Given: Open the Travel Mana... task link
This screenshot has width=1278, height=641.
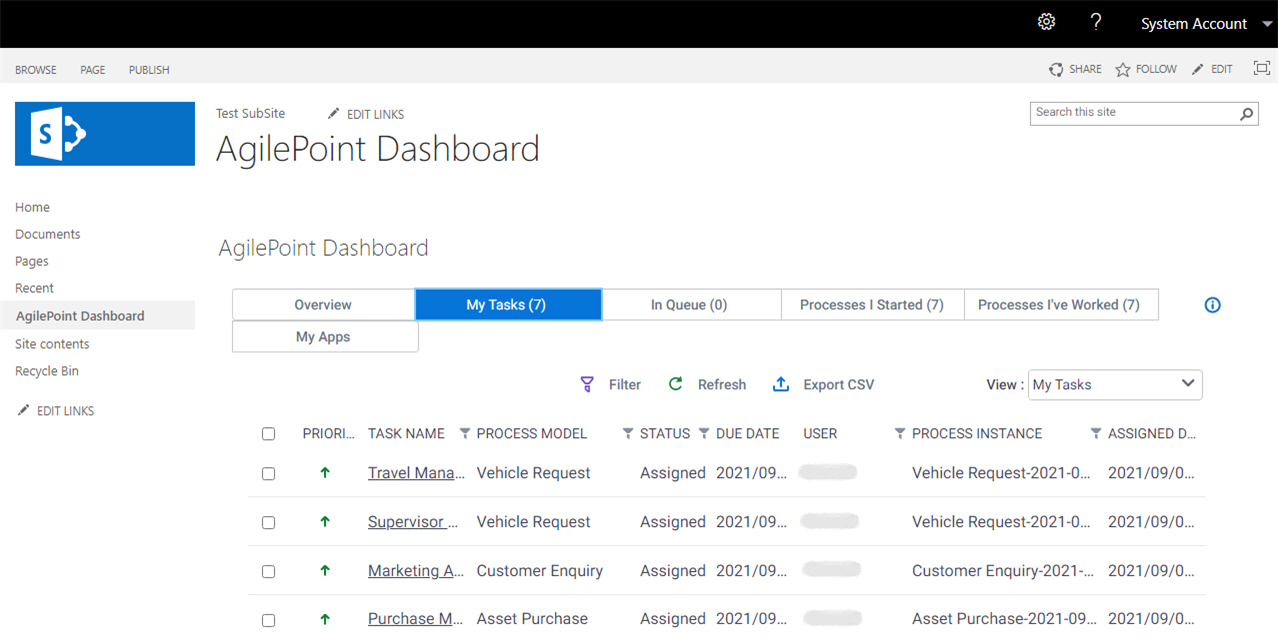Looking at the screenshot, I should click(416, 473).
